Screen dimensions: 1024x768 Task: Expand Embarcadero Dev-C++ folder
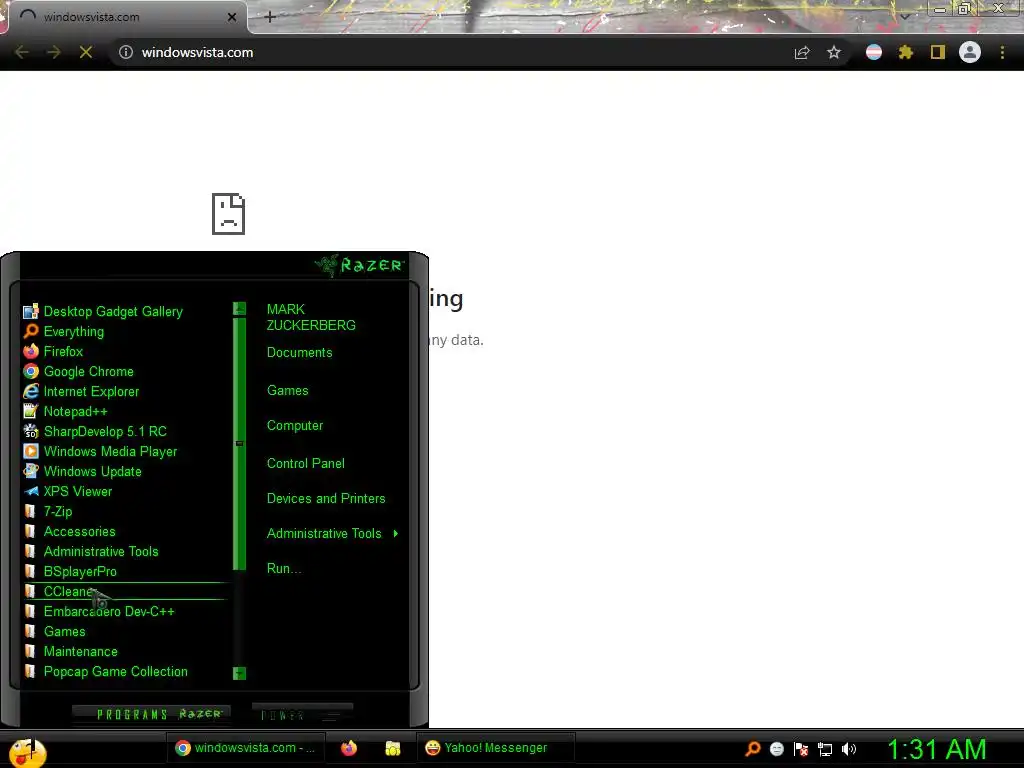99,611
